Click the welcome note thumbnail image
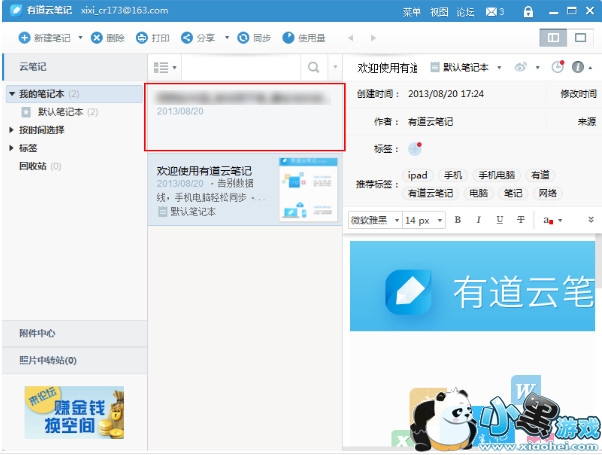 [x=308, y=189]
